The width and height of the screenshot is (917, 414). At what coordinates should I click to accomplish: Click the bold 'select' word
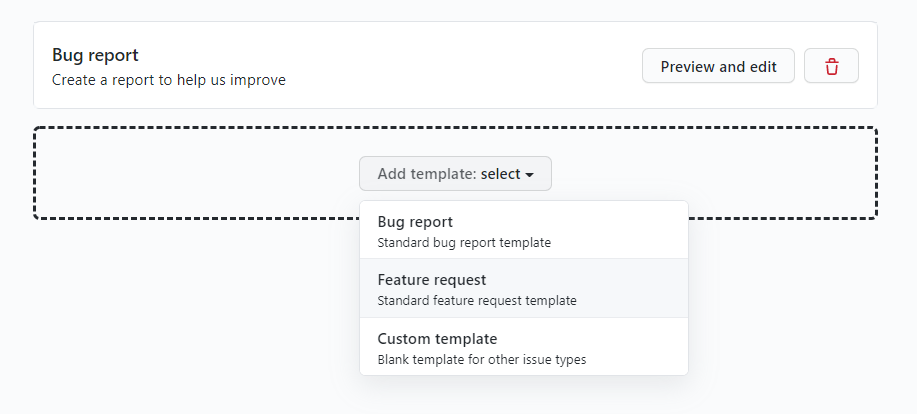coord(500,174)
